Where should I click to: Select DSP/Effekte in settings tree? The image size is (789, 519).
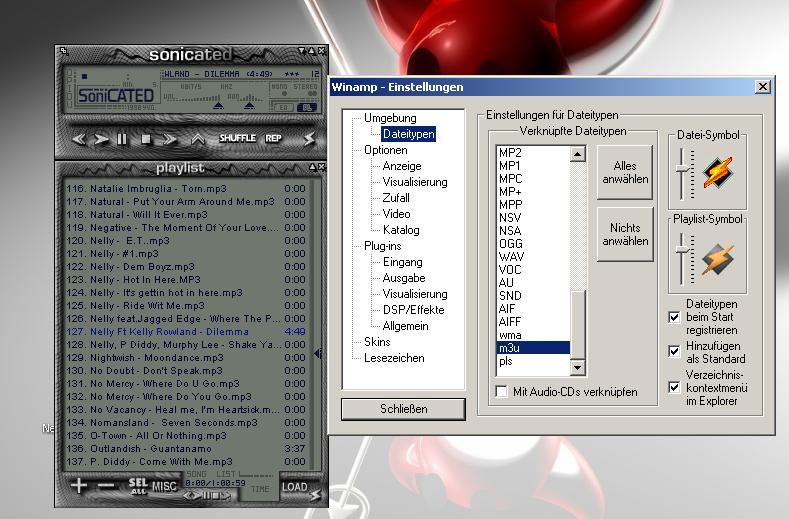pos(413,310)
